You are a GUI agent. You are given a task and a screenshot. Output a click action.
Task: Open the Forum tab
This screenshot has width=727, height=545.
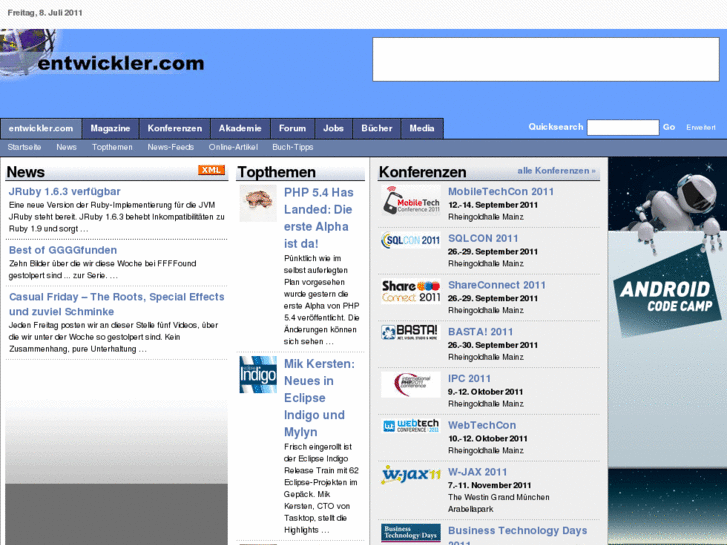pos(293,128)
